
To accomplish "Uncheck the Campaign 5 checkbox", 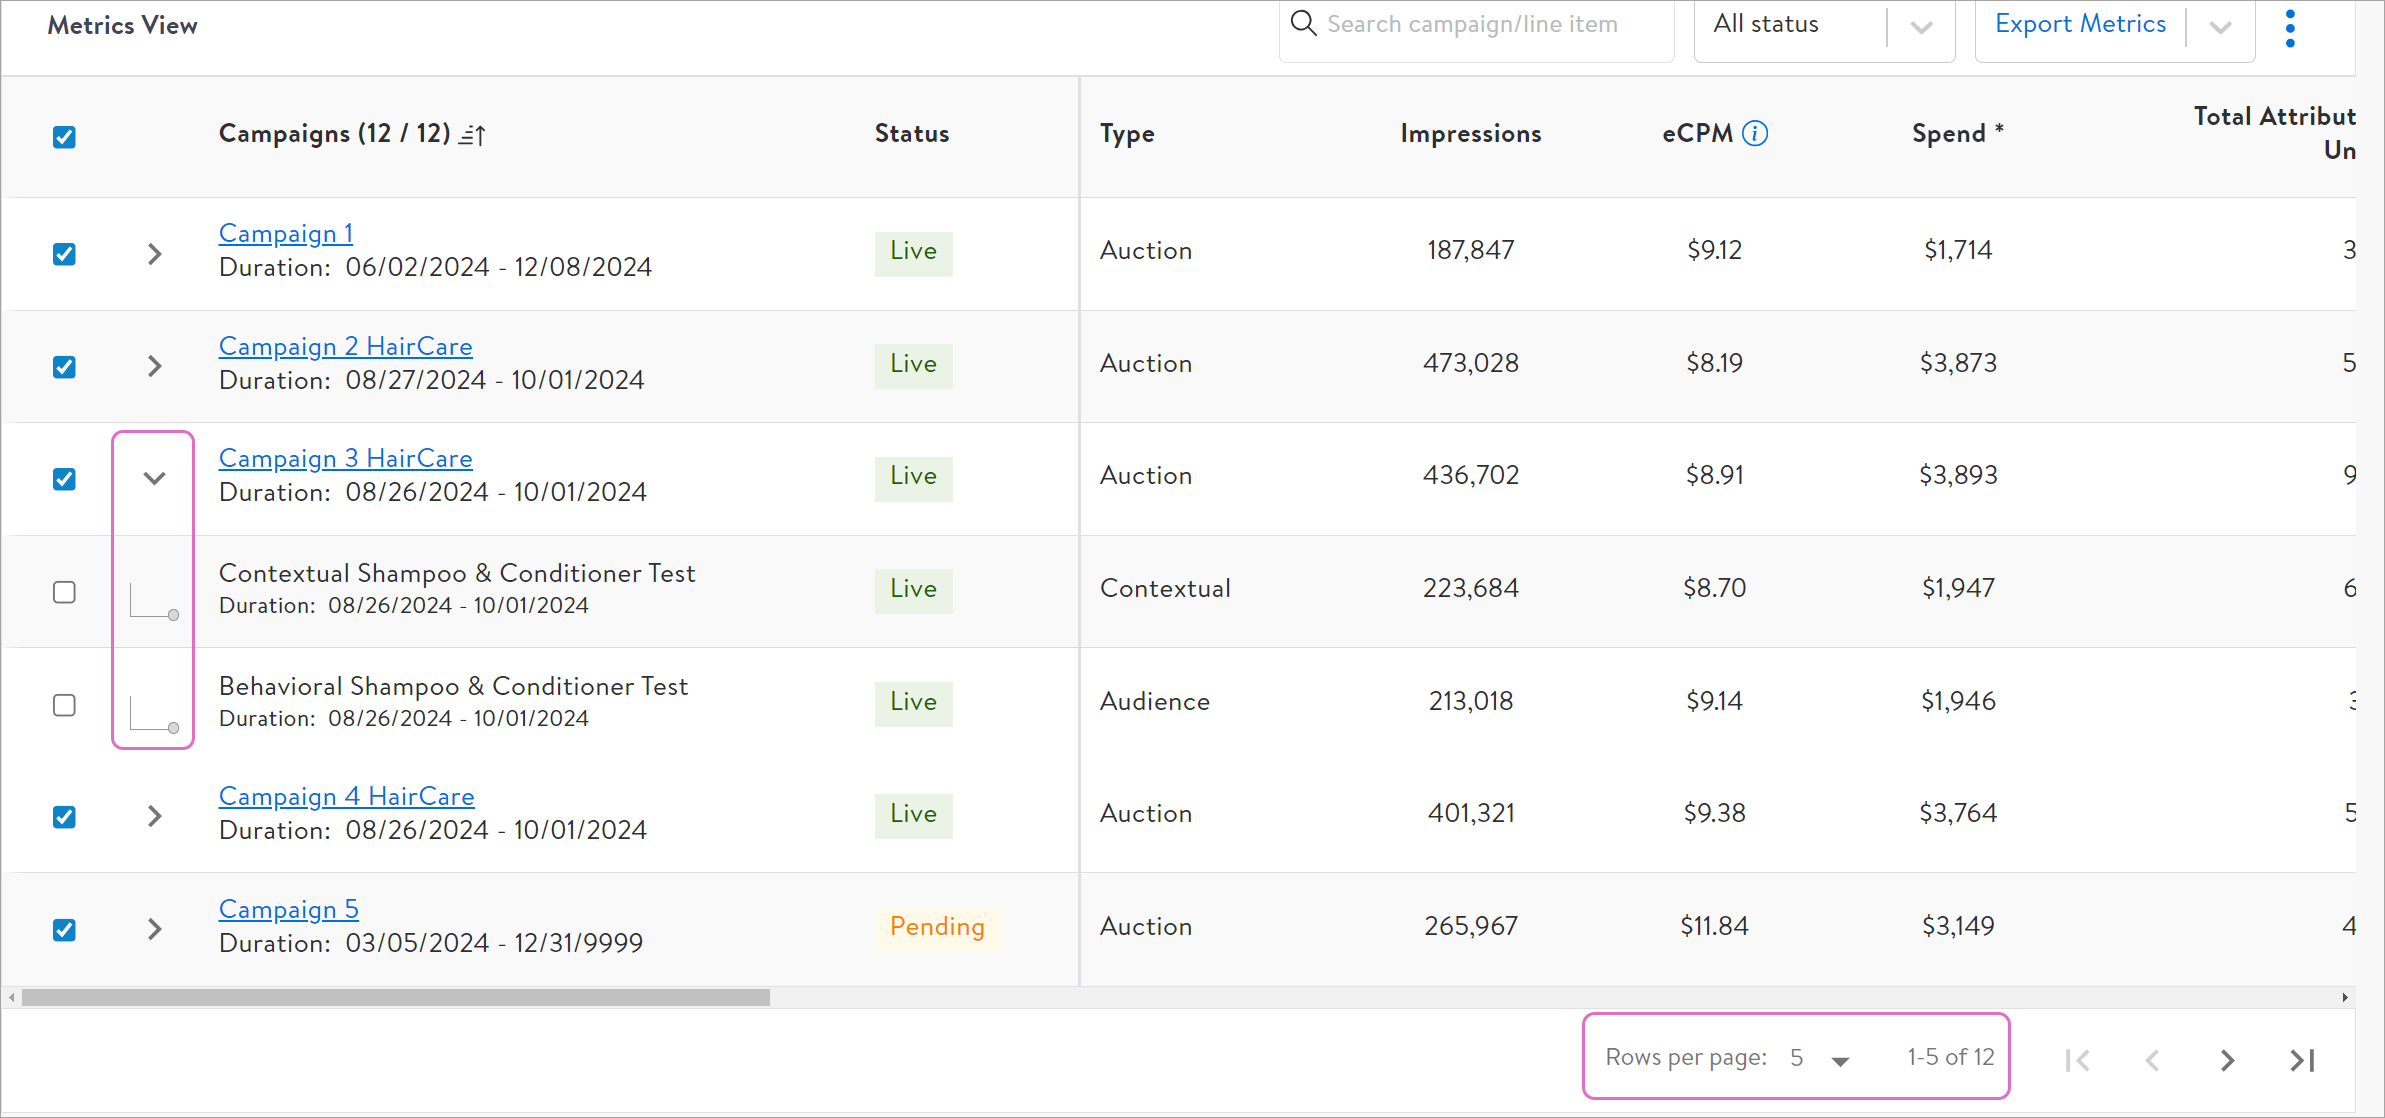I will pyautogui.click(x=64, y=930).
